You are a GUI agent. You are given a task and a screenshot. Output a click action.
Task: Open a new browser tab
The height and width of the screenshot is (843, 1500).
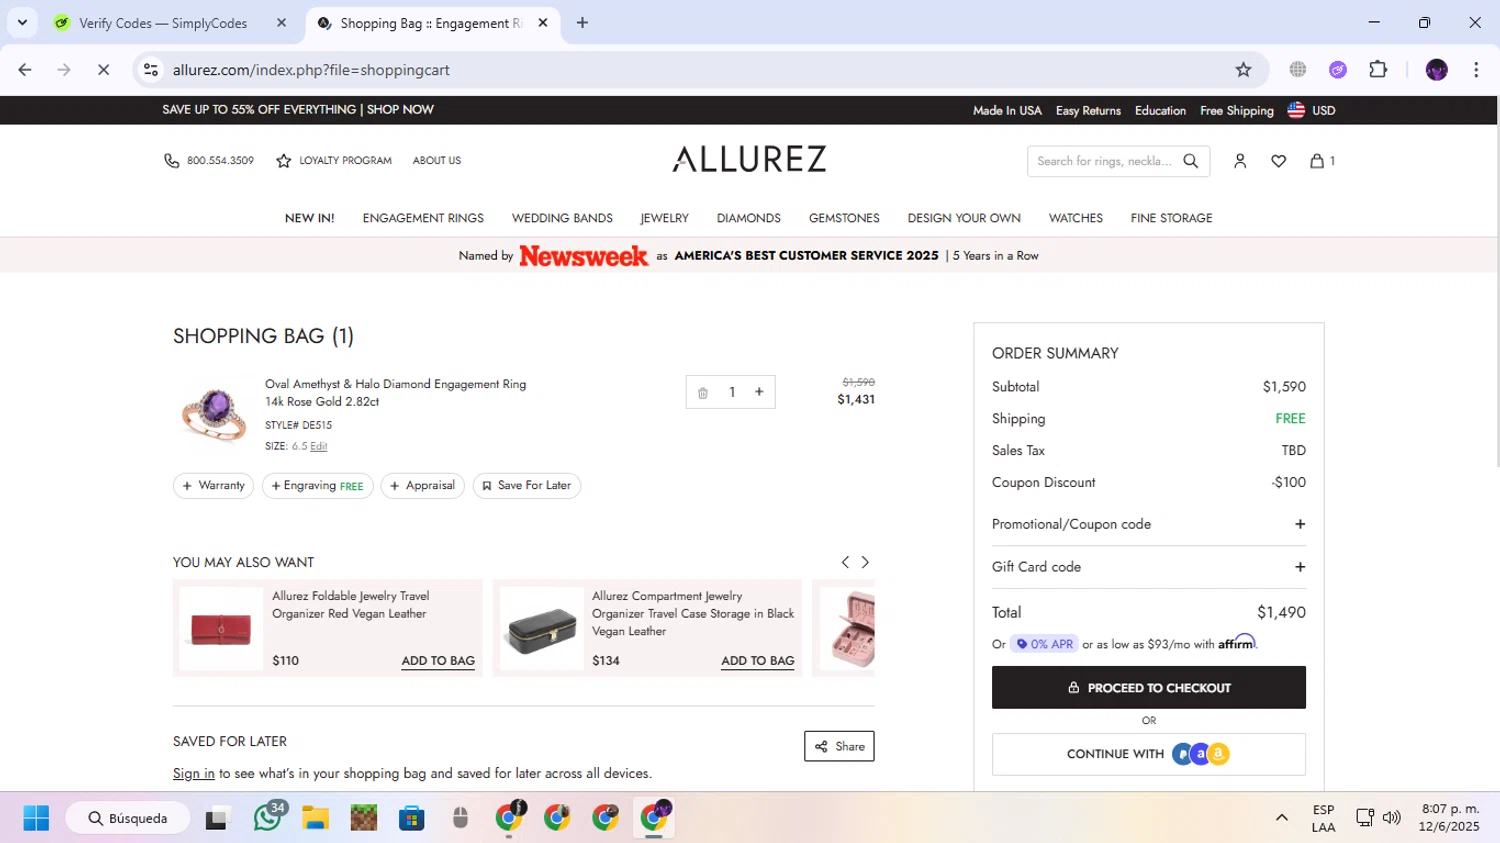tap(582, 23)
